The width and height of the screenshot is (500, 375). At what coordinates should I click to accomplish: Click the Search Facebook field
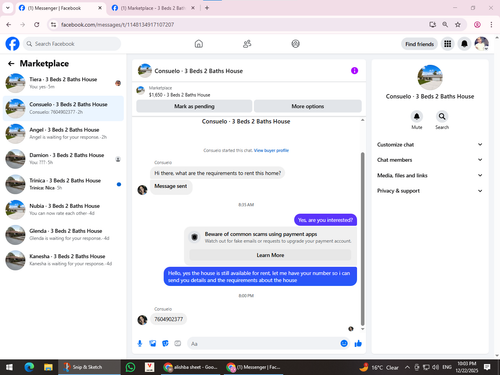[x=72, y=44]
